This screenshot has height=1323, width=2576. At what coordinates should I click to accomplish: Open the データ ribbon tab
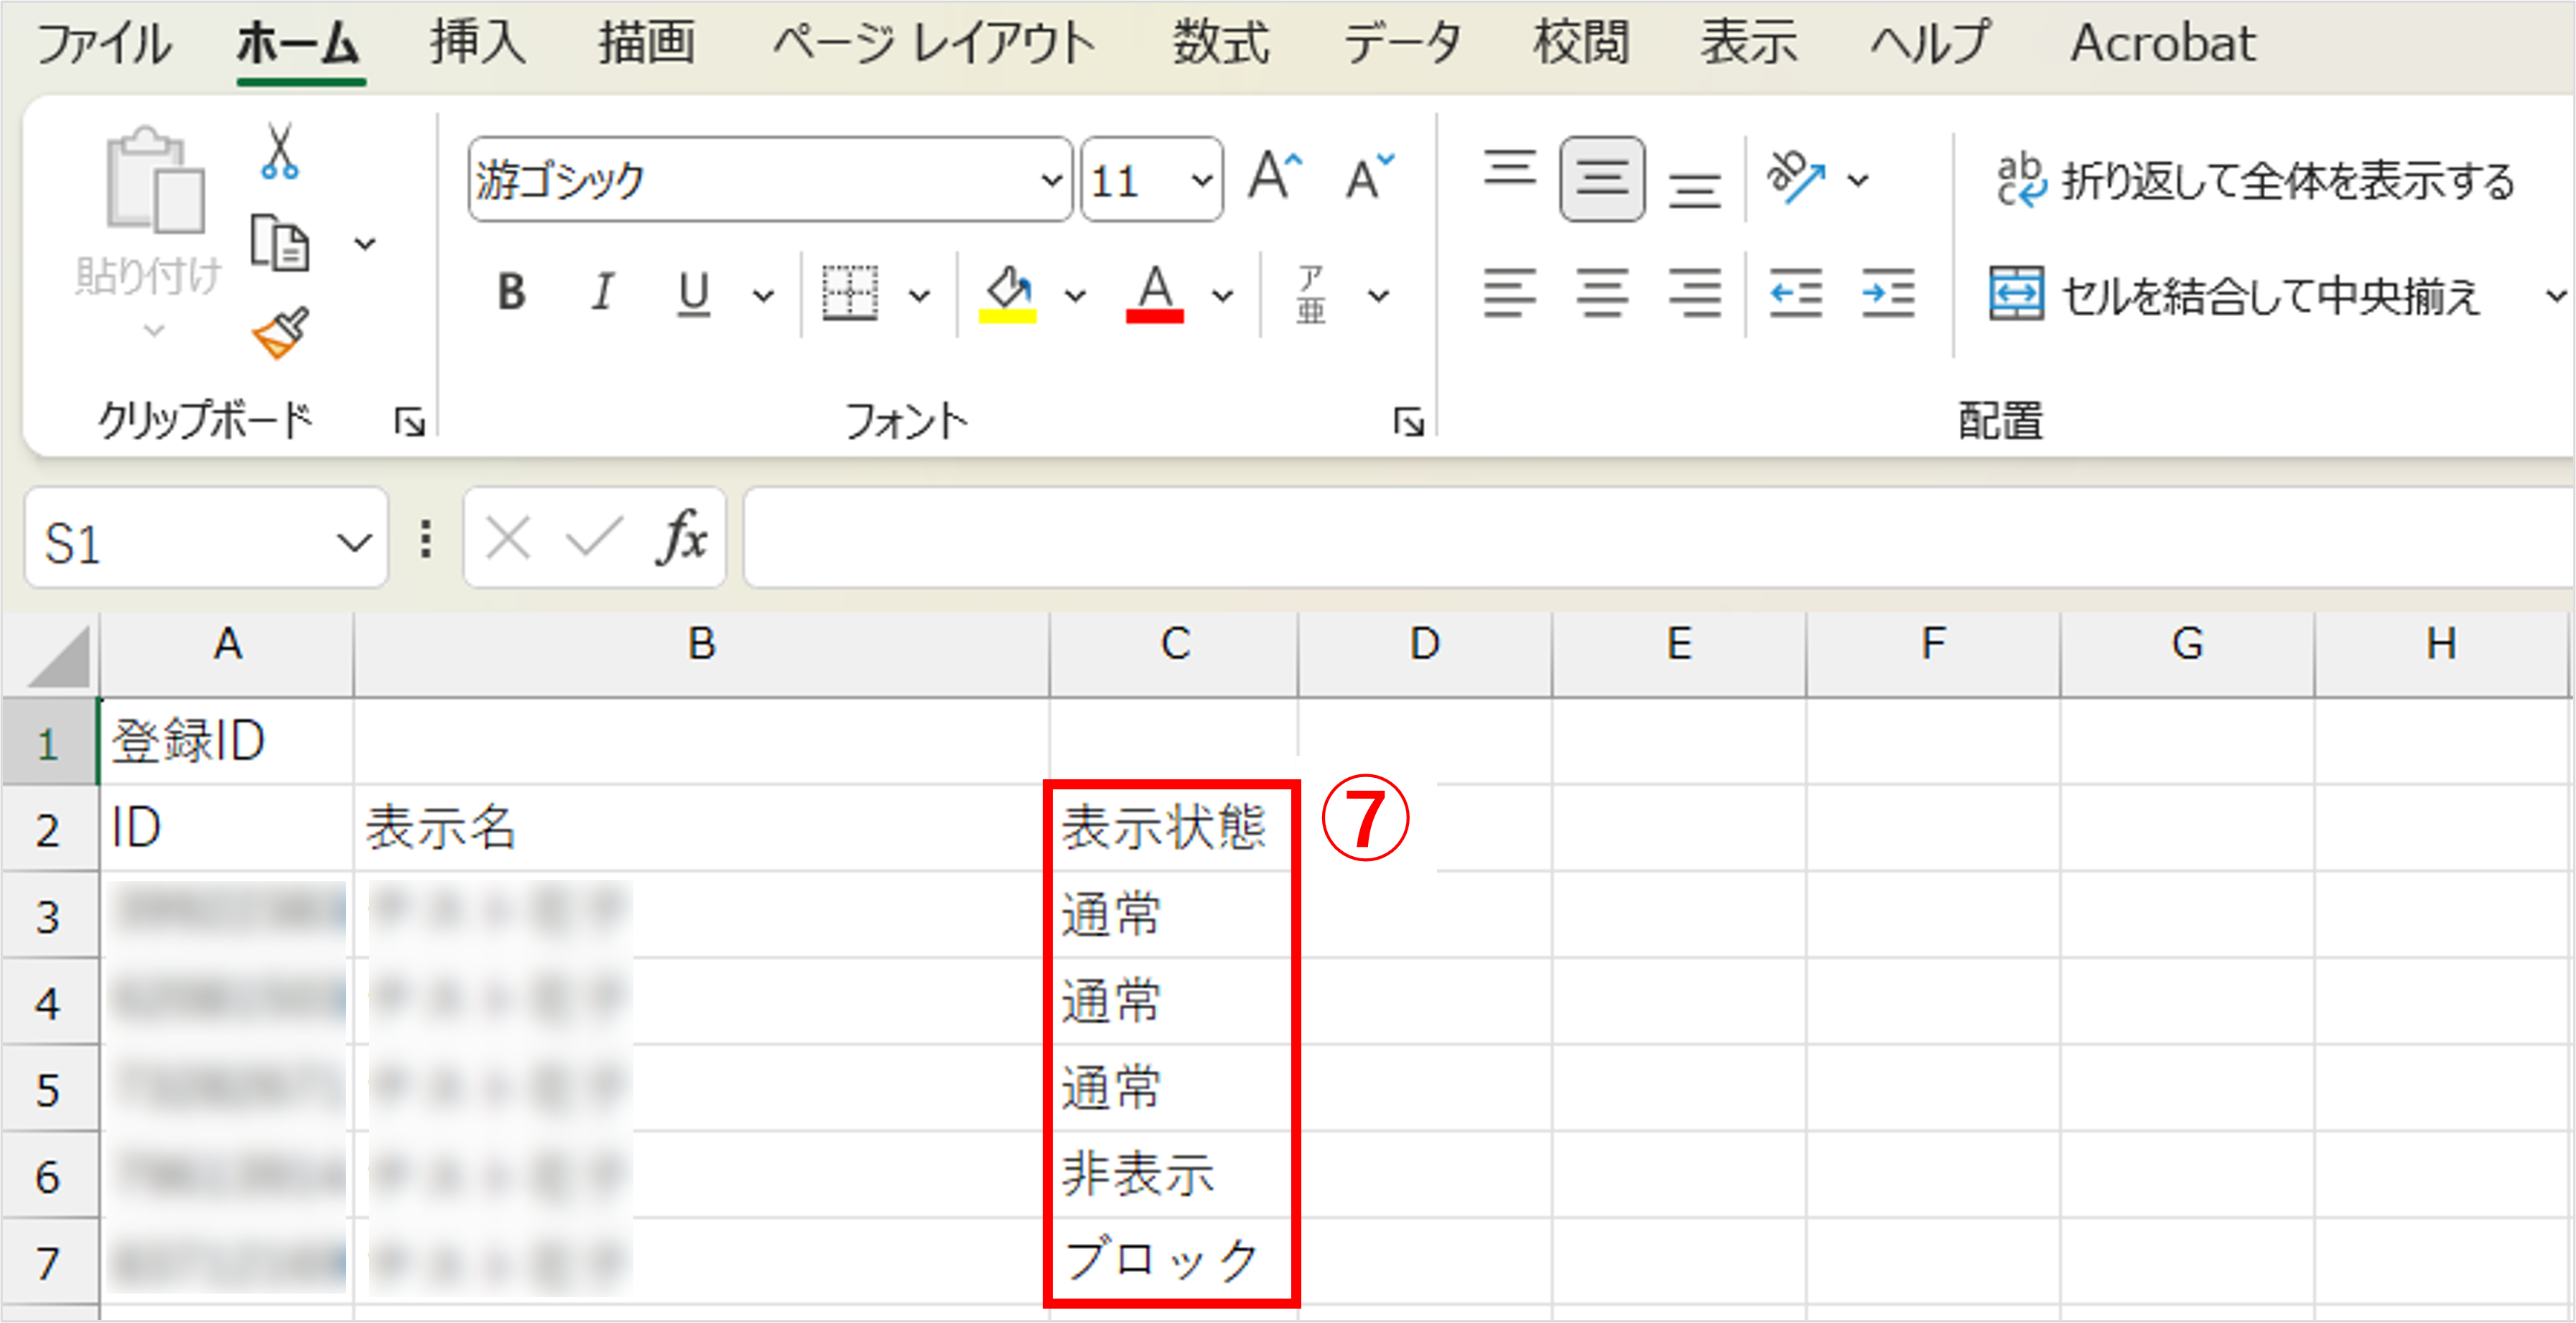pyautogui.click(x=1402, y=43)
